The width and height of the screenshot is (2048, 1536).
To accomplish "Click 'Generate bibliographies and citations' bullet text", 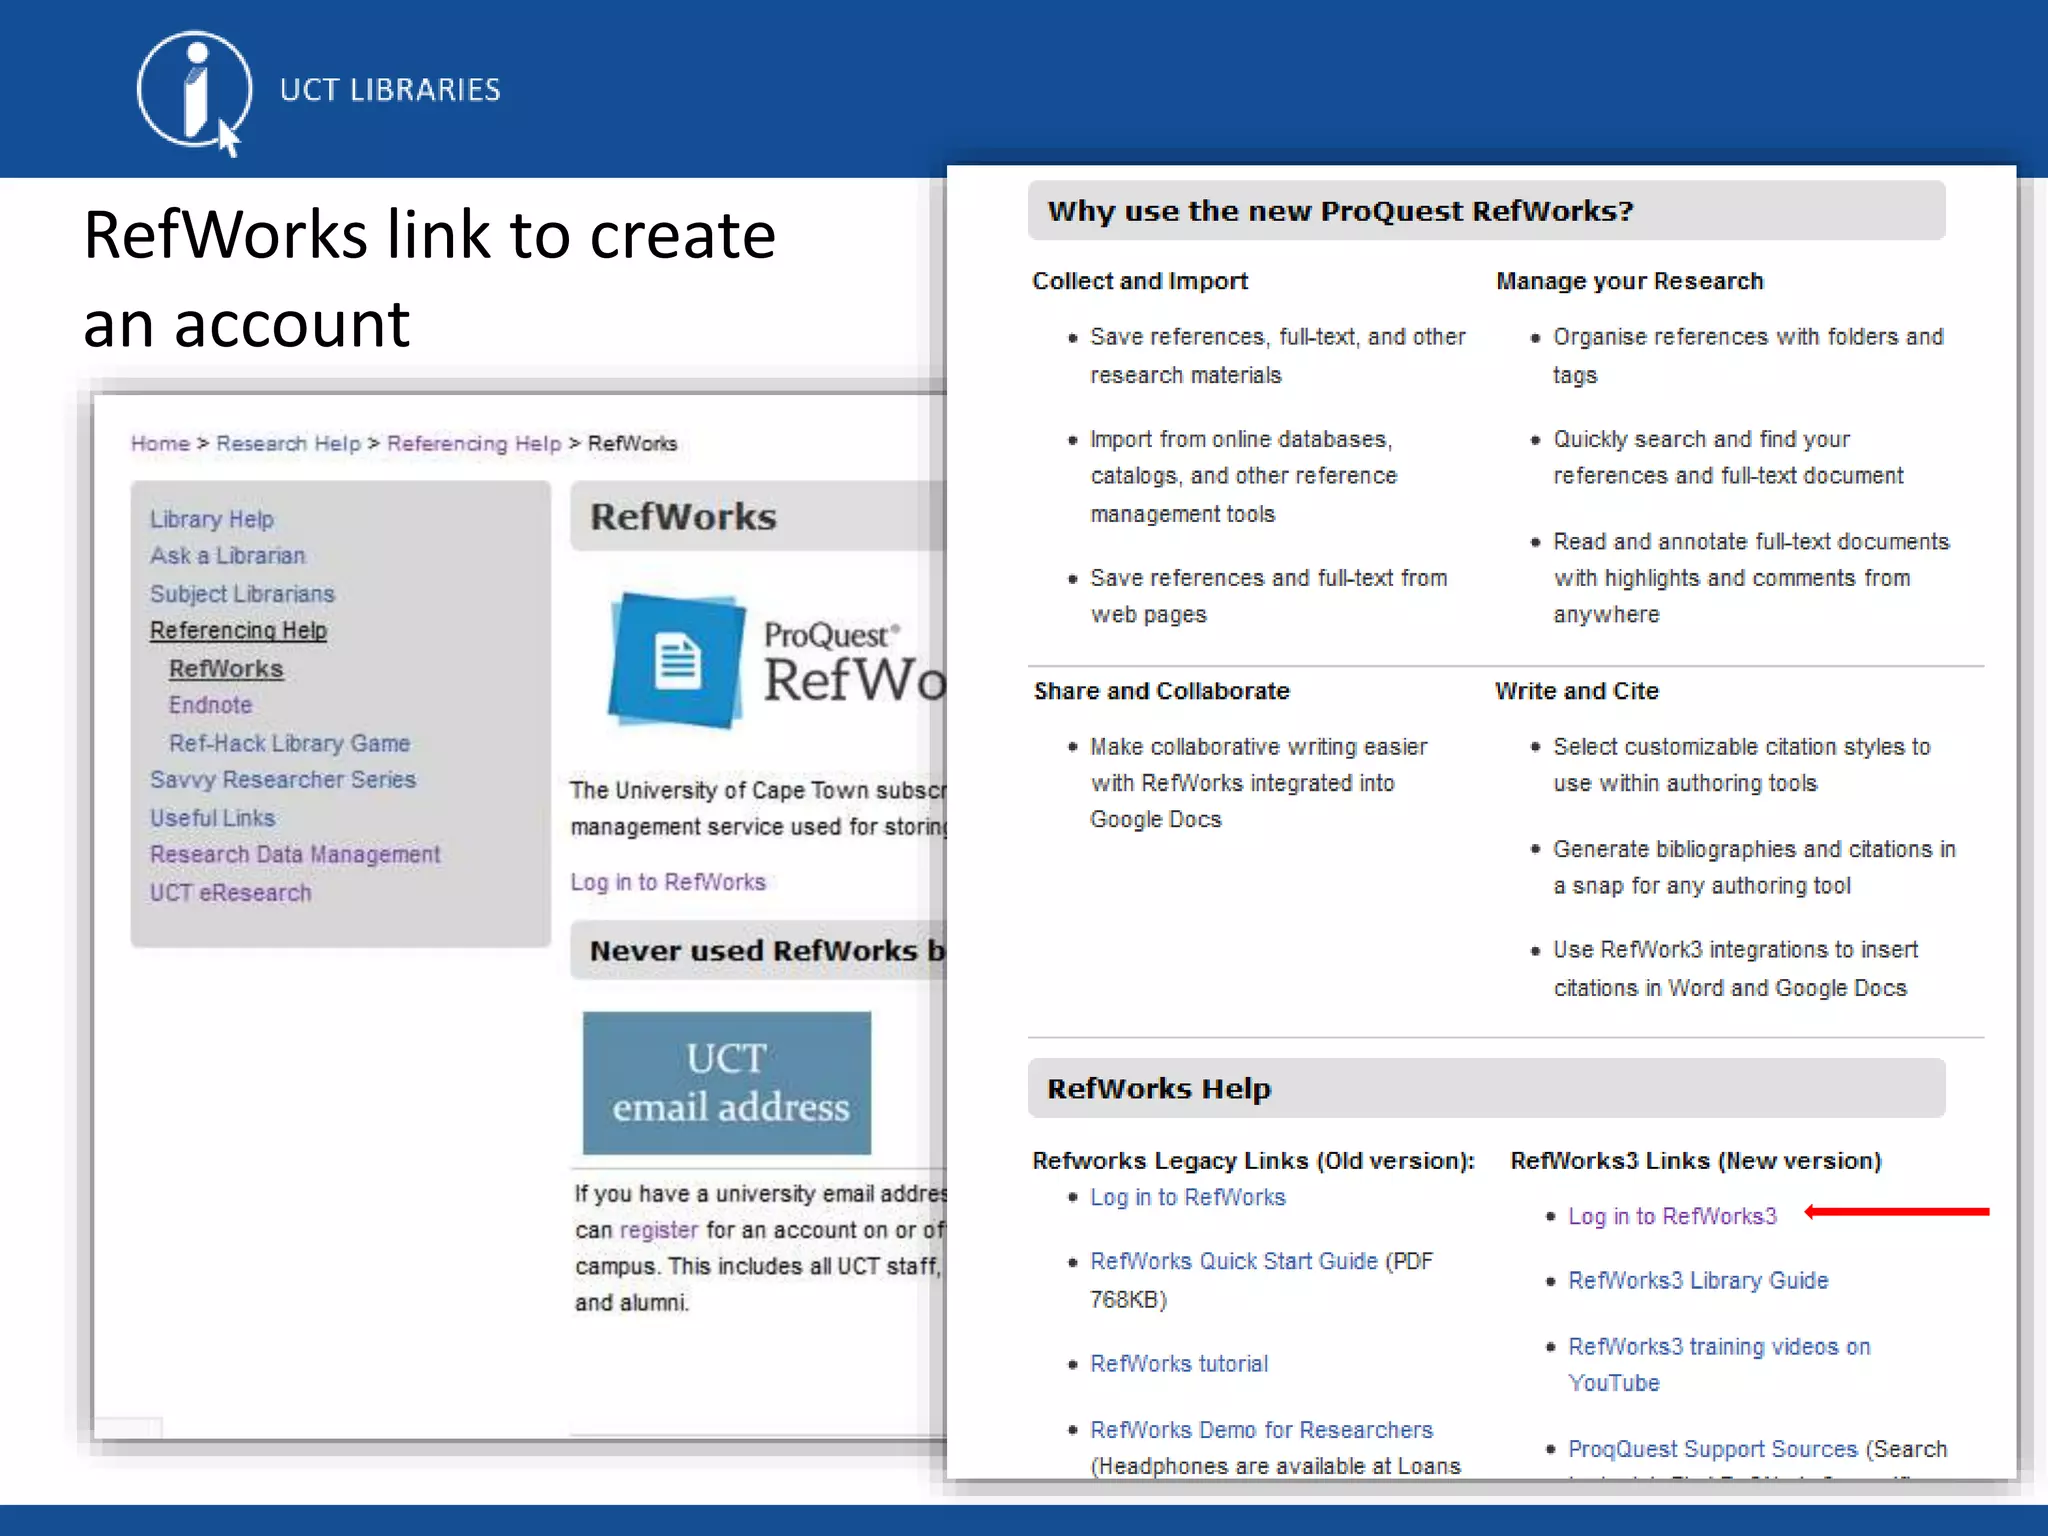I will coord(1754,867).
